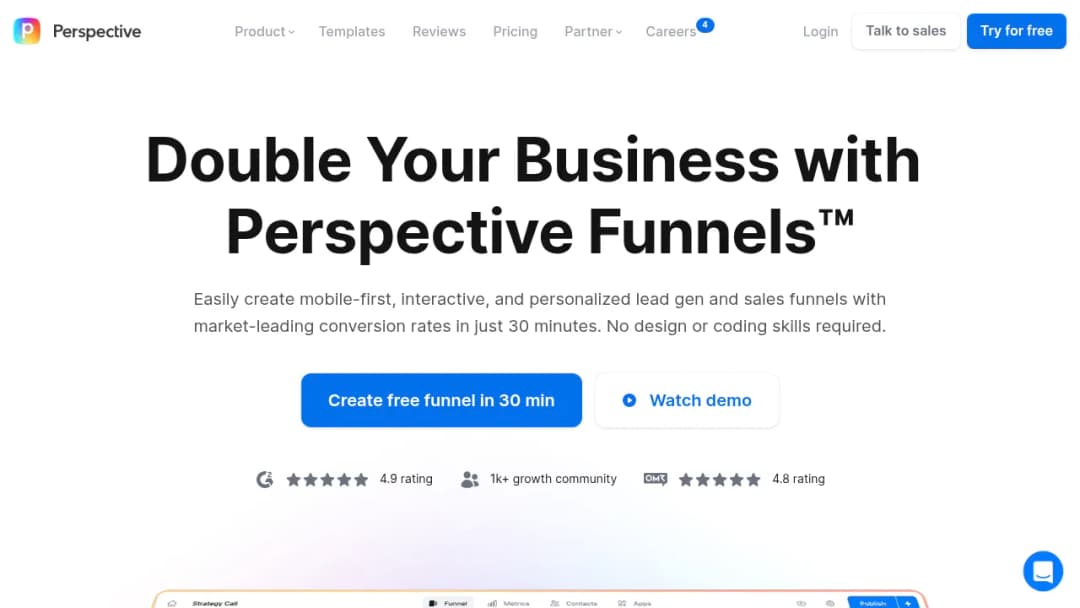Open the Pricing page

pos(515,32)
